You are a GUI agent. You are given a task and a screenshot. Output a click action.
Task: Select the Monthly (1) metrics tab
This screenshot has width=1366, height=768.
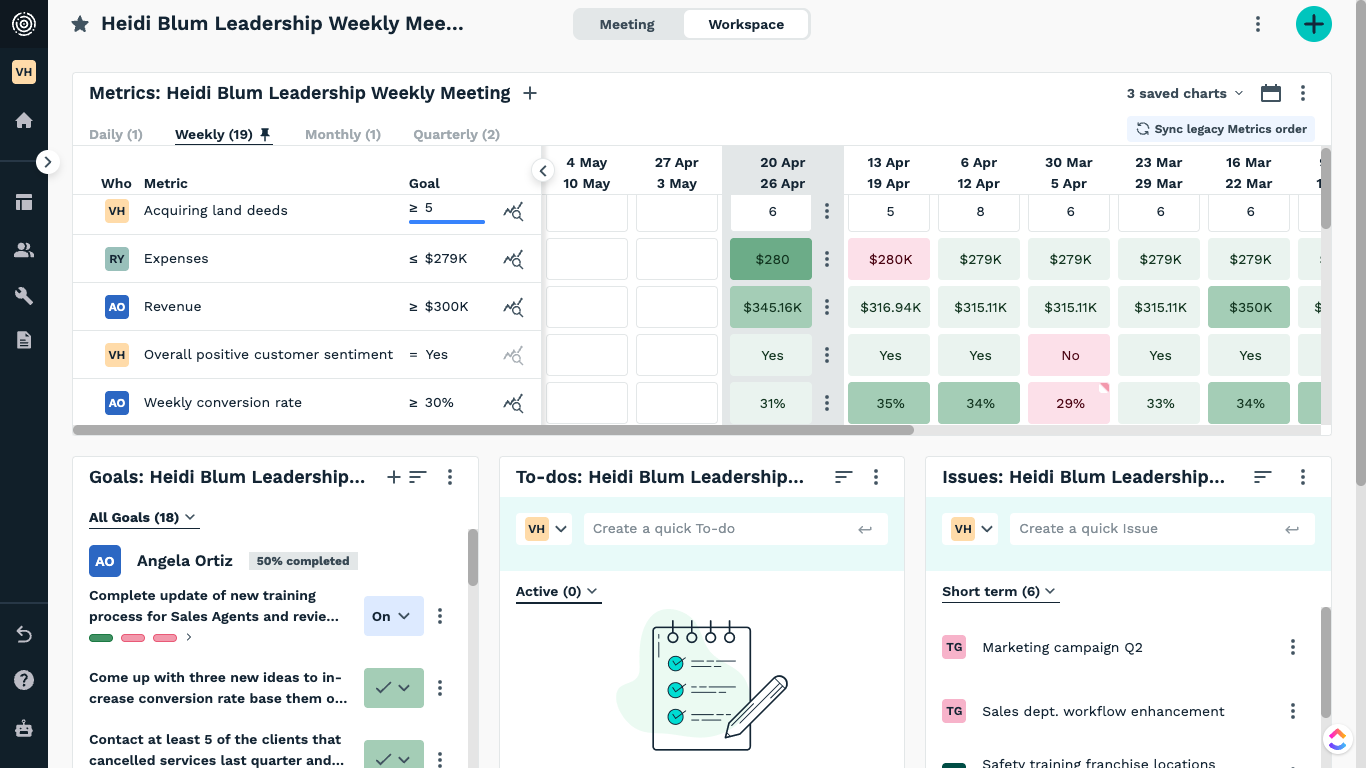343,134
